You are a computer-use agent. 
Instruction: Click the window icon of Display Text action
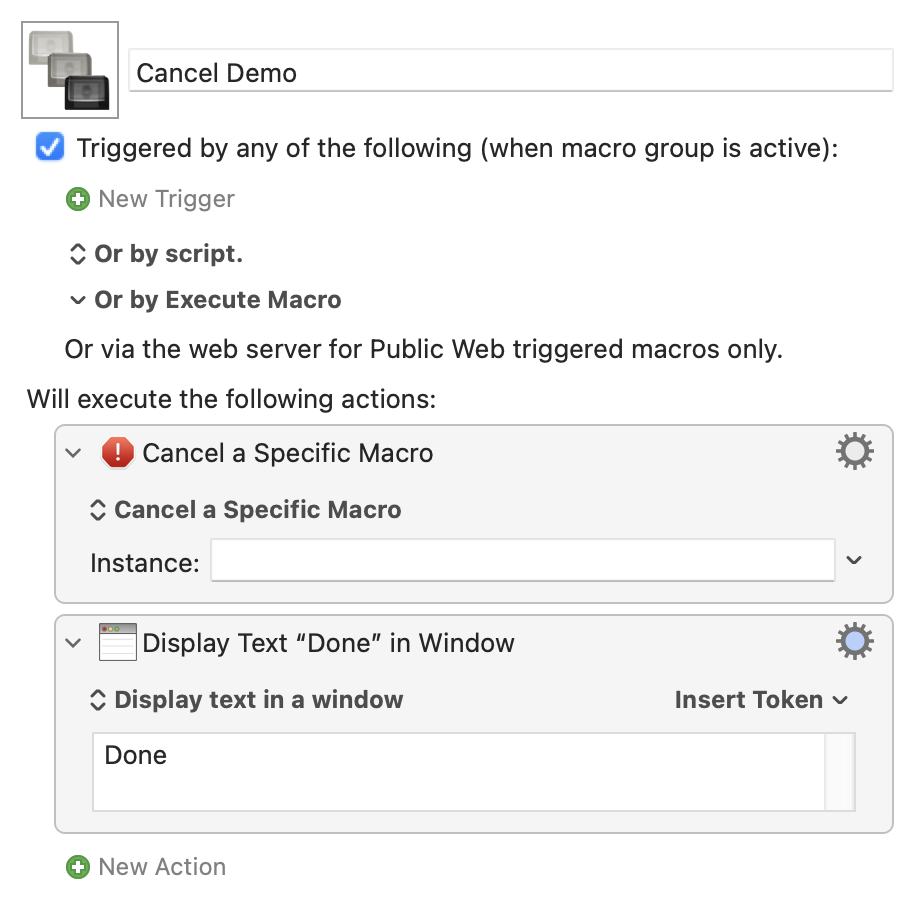pos(118,642)
